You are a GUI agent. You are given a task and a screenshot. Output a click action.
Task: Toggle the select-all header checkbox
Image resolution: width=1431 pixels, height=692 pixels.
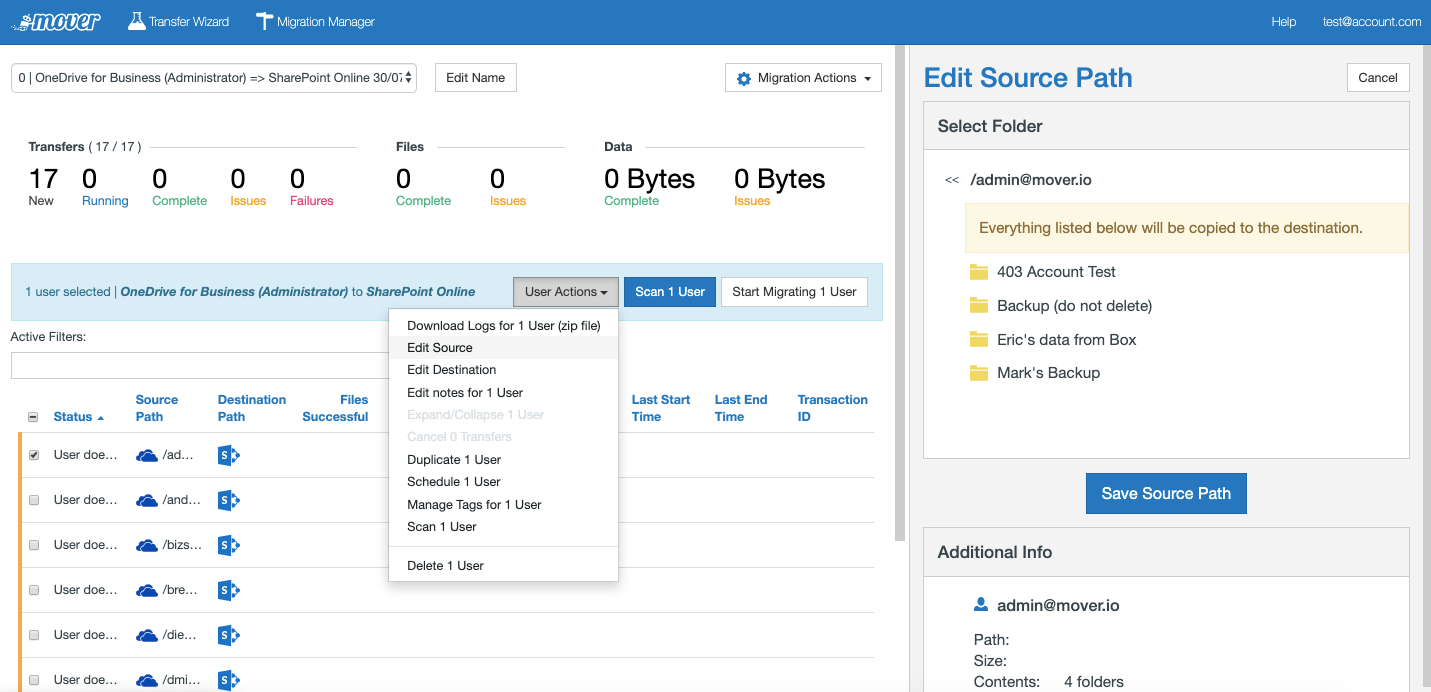pos(33,417)
